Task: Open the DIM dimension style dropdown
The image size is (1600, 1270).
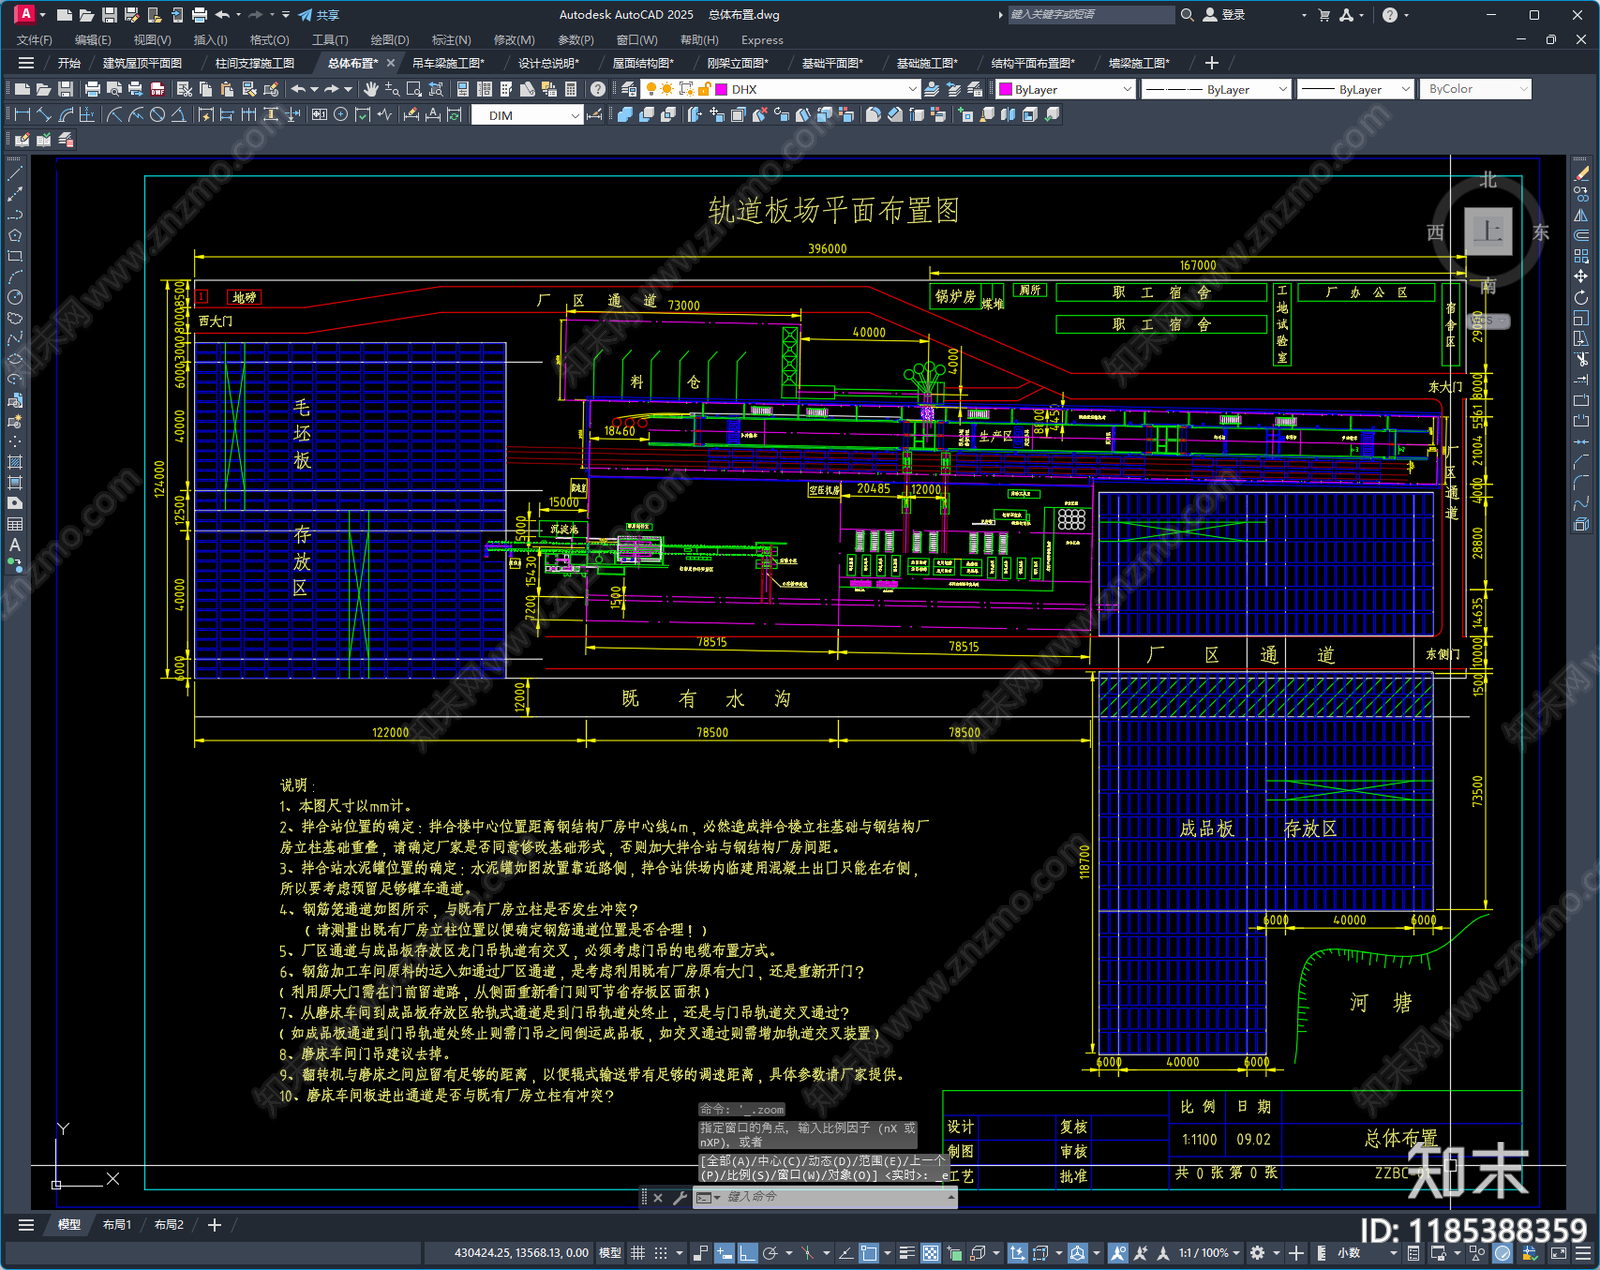Action: (527, 115)
